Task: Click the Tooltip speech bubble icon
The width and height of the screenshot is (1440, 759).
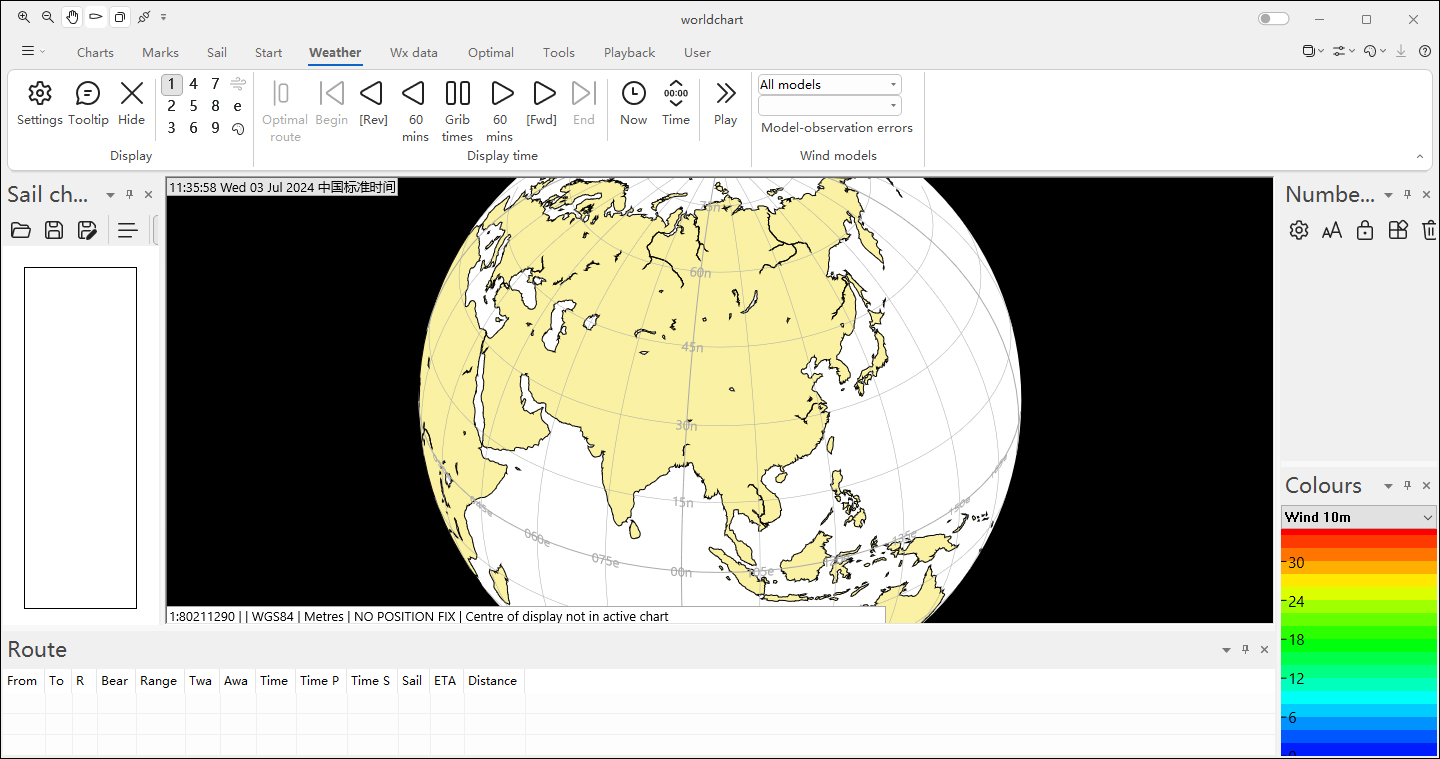Action: (88, 95)
